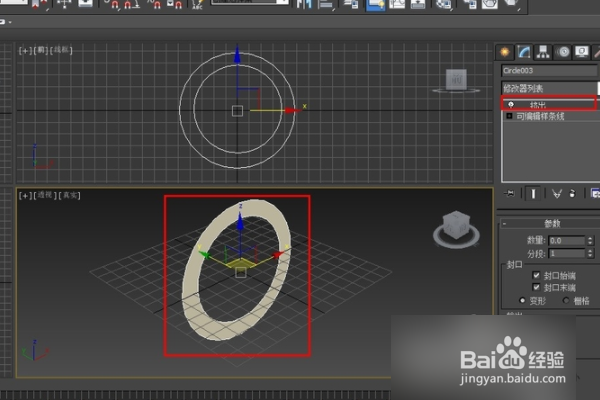
Task: Uncheck the 封口末端 checkbox
Action: click(536, 287)
